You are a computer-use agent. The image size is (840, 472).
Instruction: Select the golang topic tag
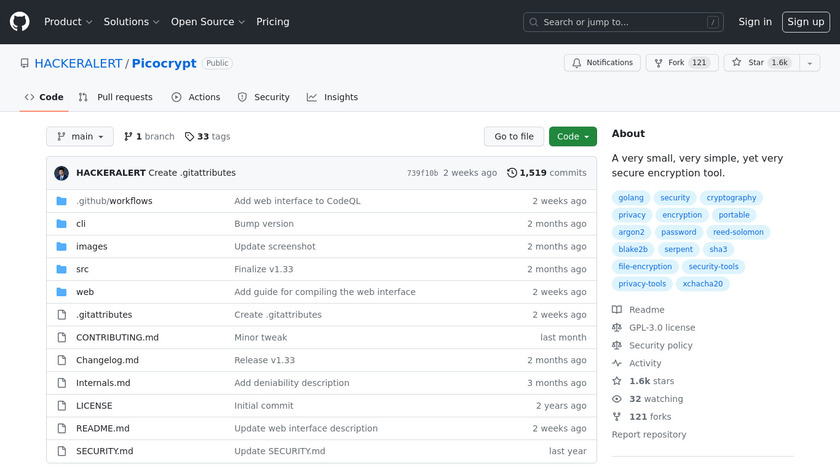(x=631, y=198)
